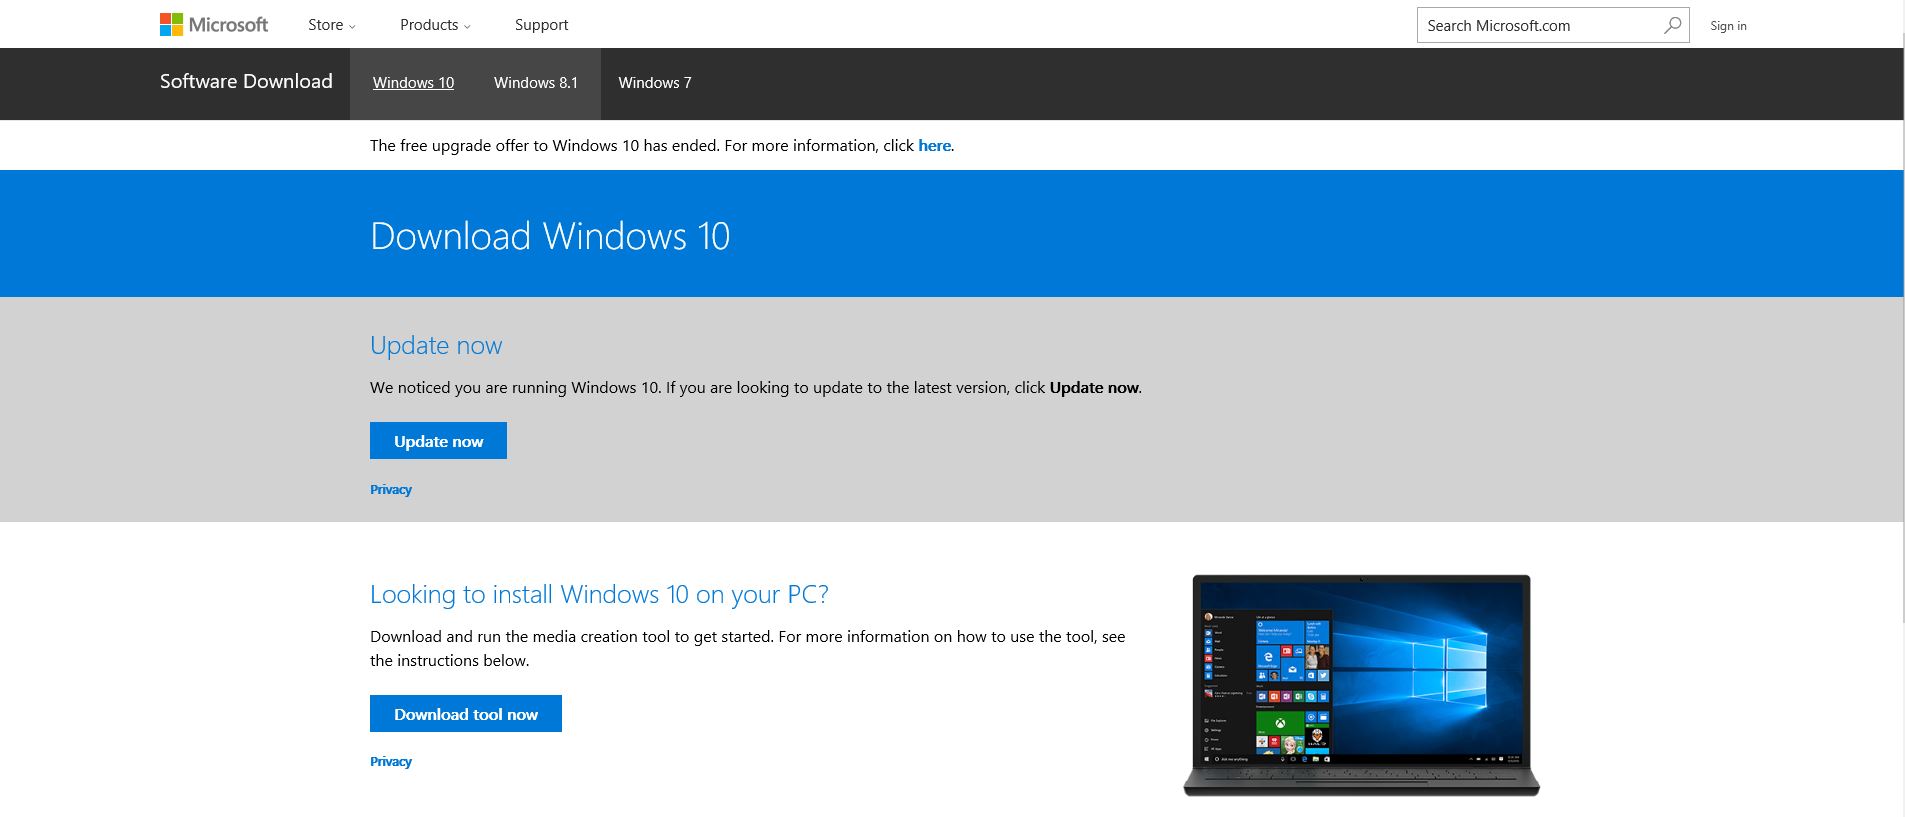Image resolution: width=1905 pixels, height=817 pixels.
Task: Open Privacy link under Download tool
Action: click(x=391, y=762)
